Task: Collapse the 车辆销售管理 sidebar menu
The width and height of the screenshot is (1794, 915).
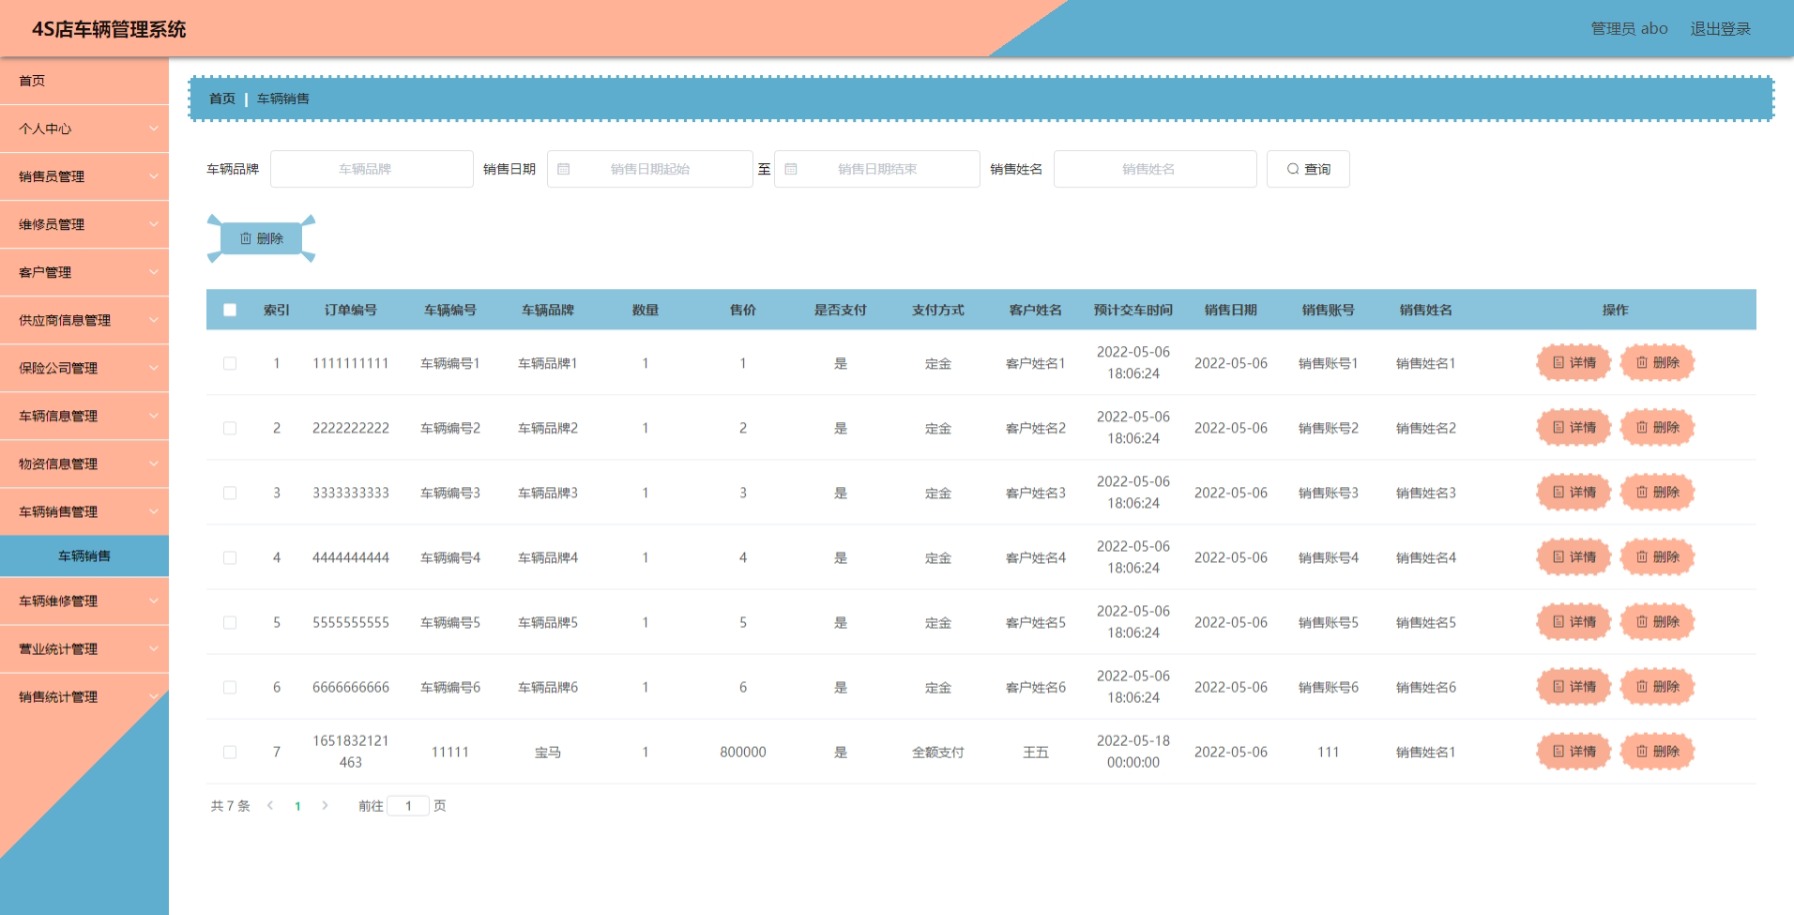Action: 84,512
